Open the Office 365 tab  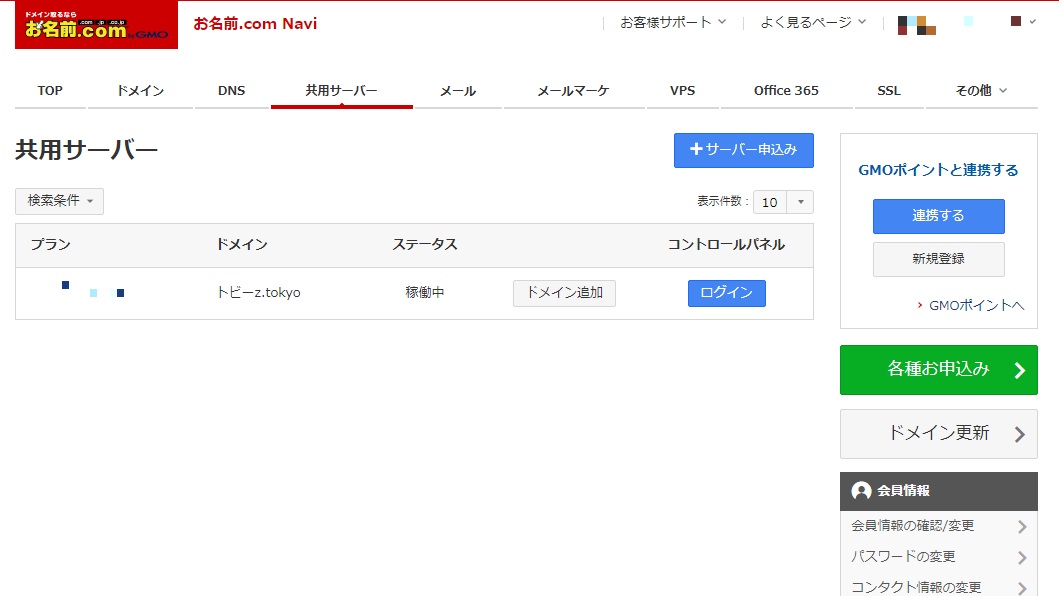click(x=786, y=91)
